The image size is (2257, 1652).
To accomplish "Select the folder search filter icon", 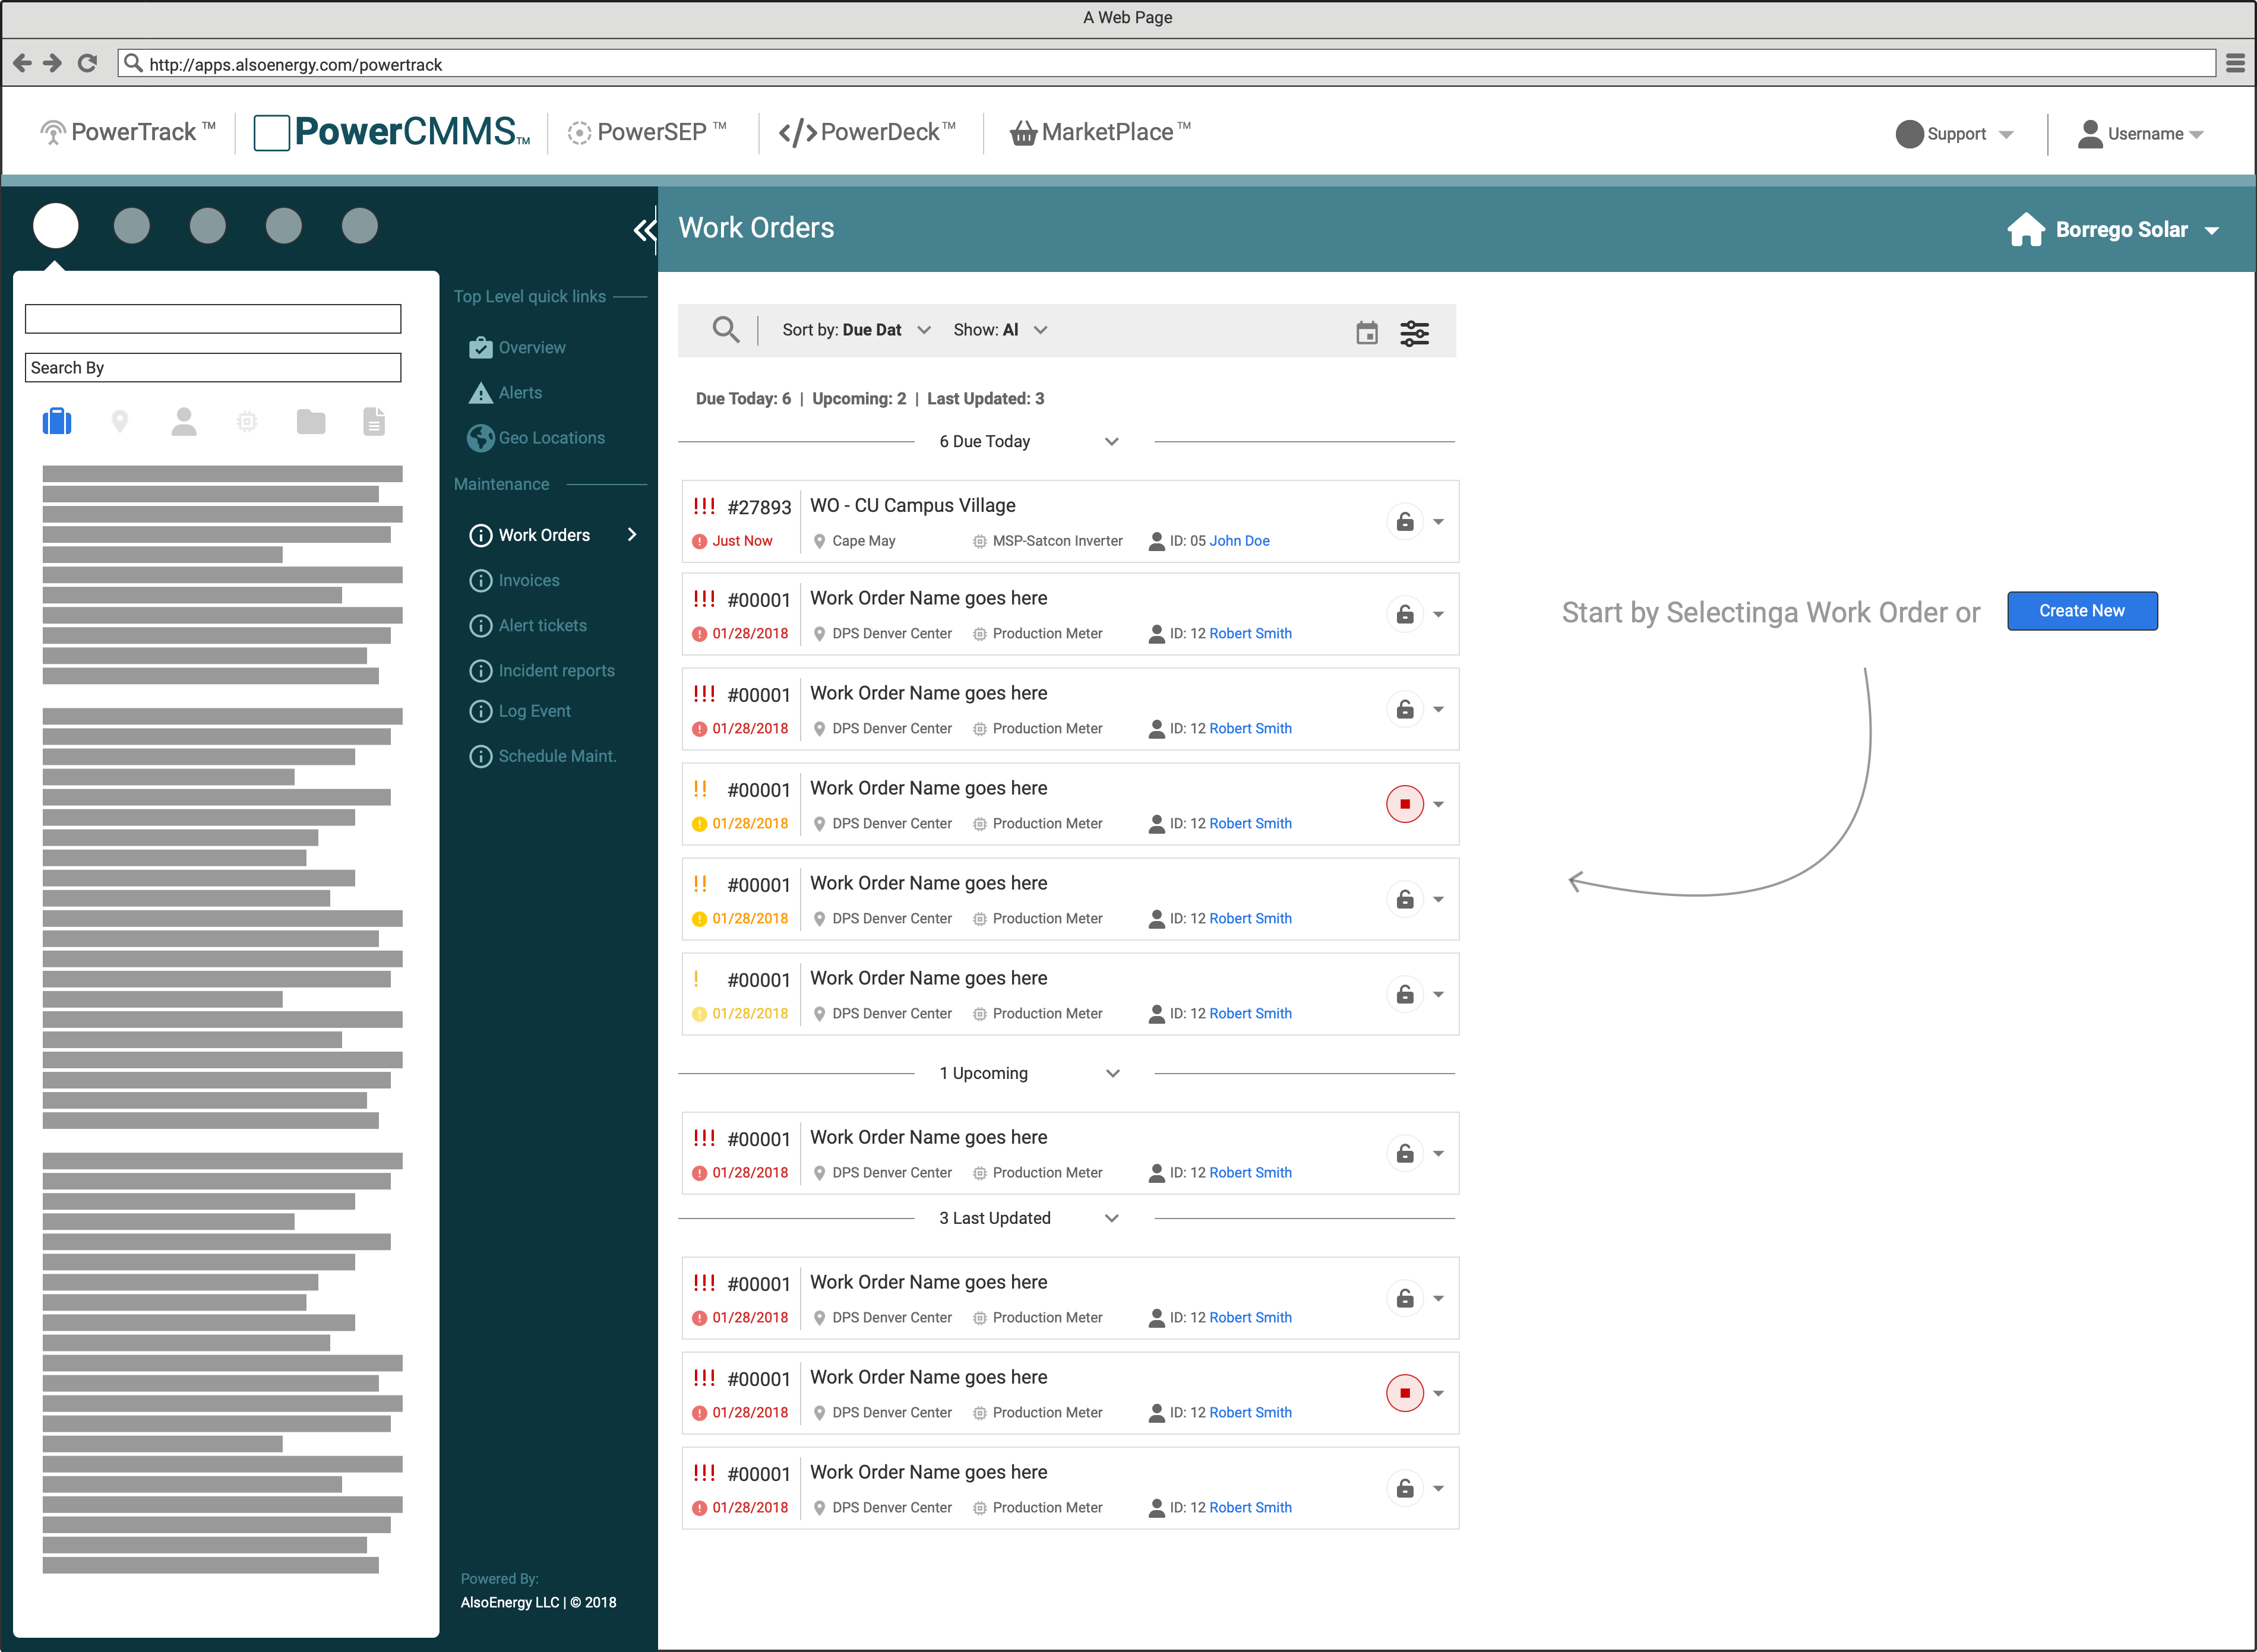I will click(x=311, y=421).
